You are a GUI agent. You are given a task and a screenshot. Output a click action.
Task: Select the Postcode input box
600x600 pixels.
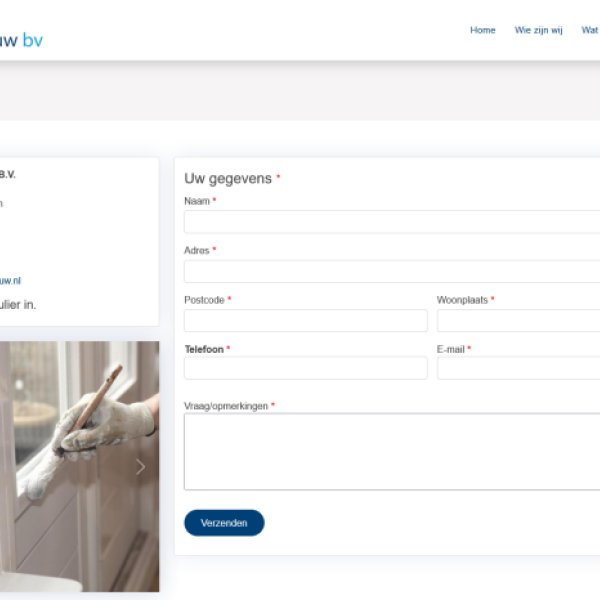click(305, 320)
